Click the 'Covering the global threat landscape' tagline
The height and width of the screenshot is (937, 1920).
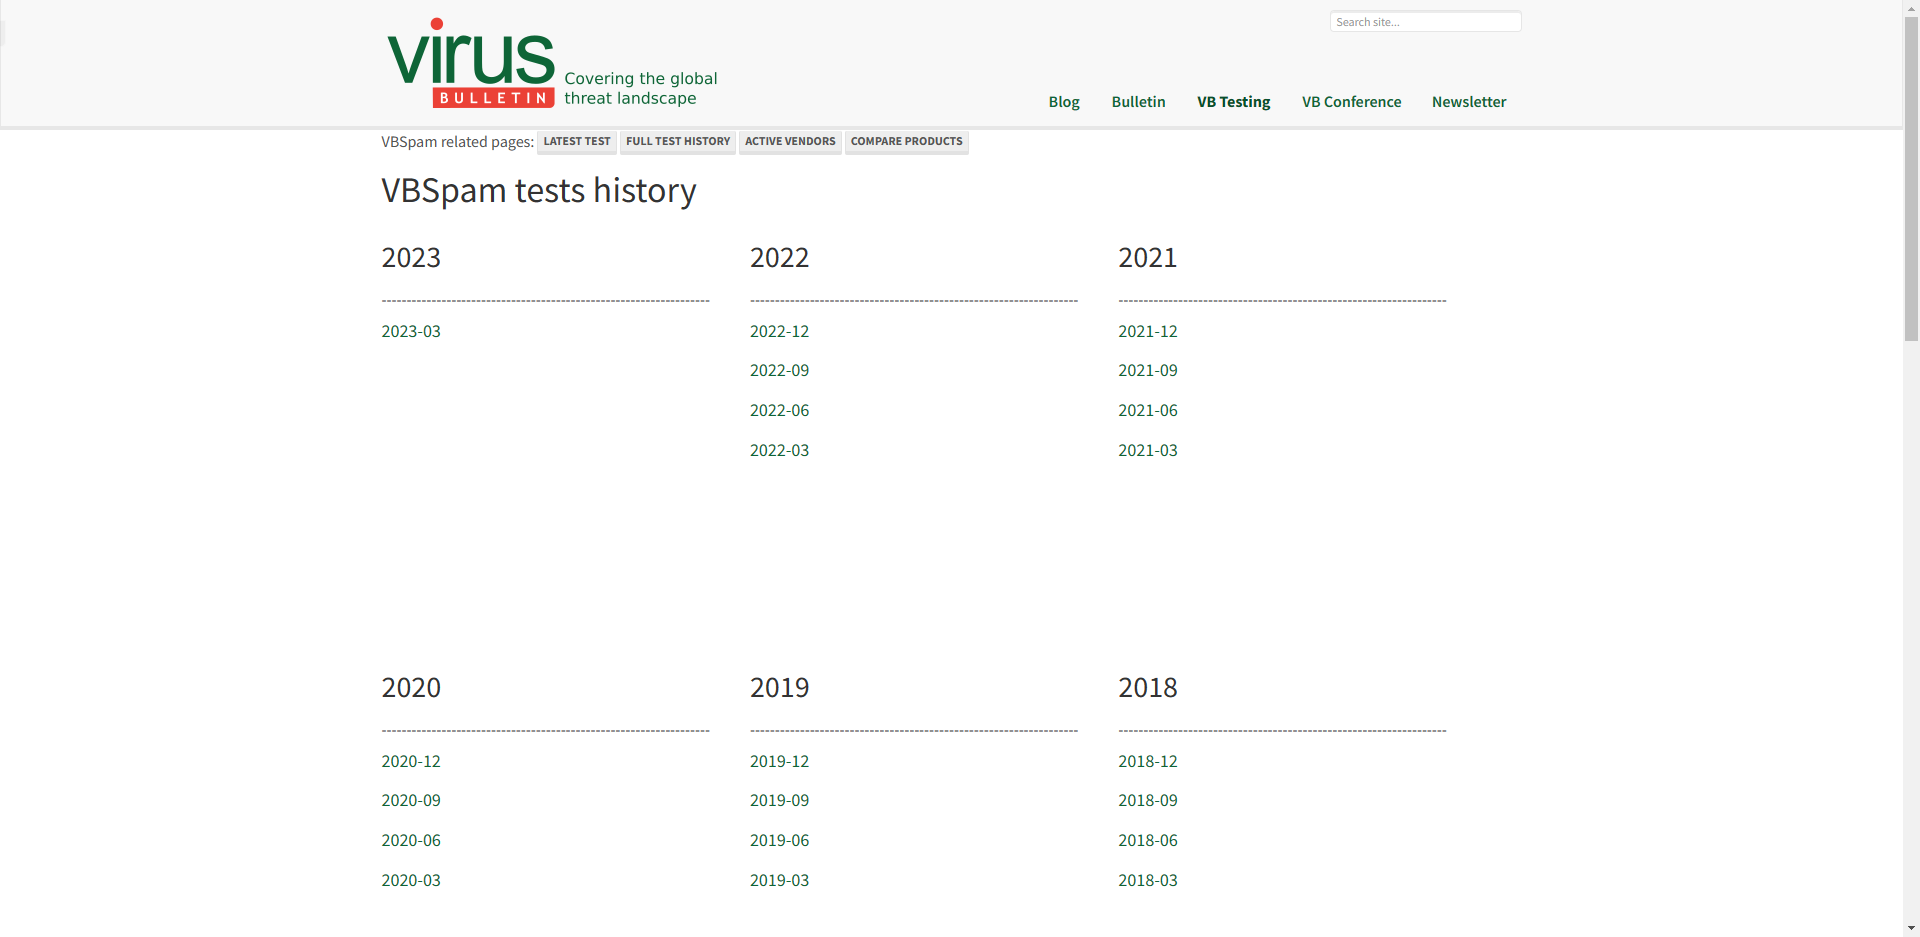[x=641, y=88]
